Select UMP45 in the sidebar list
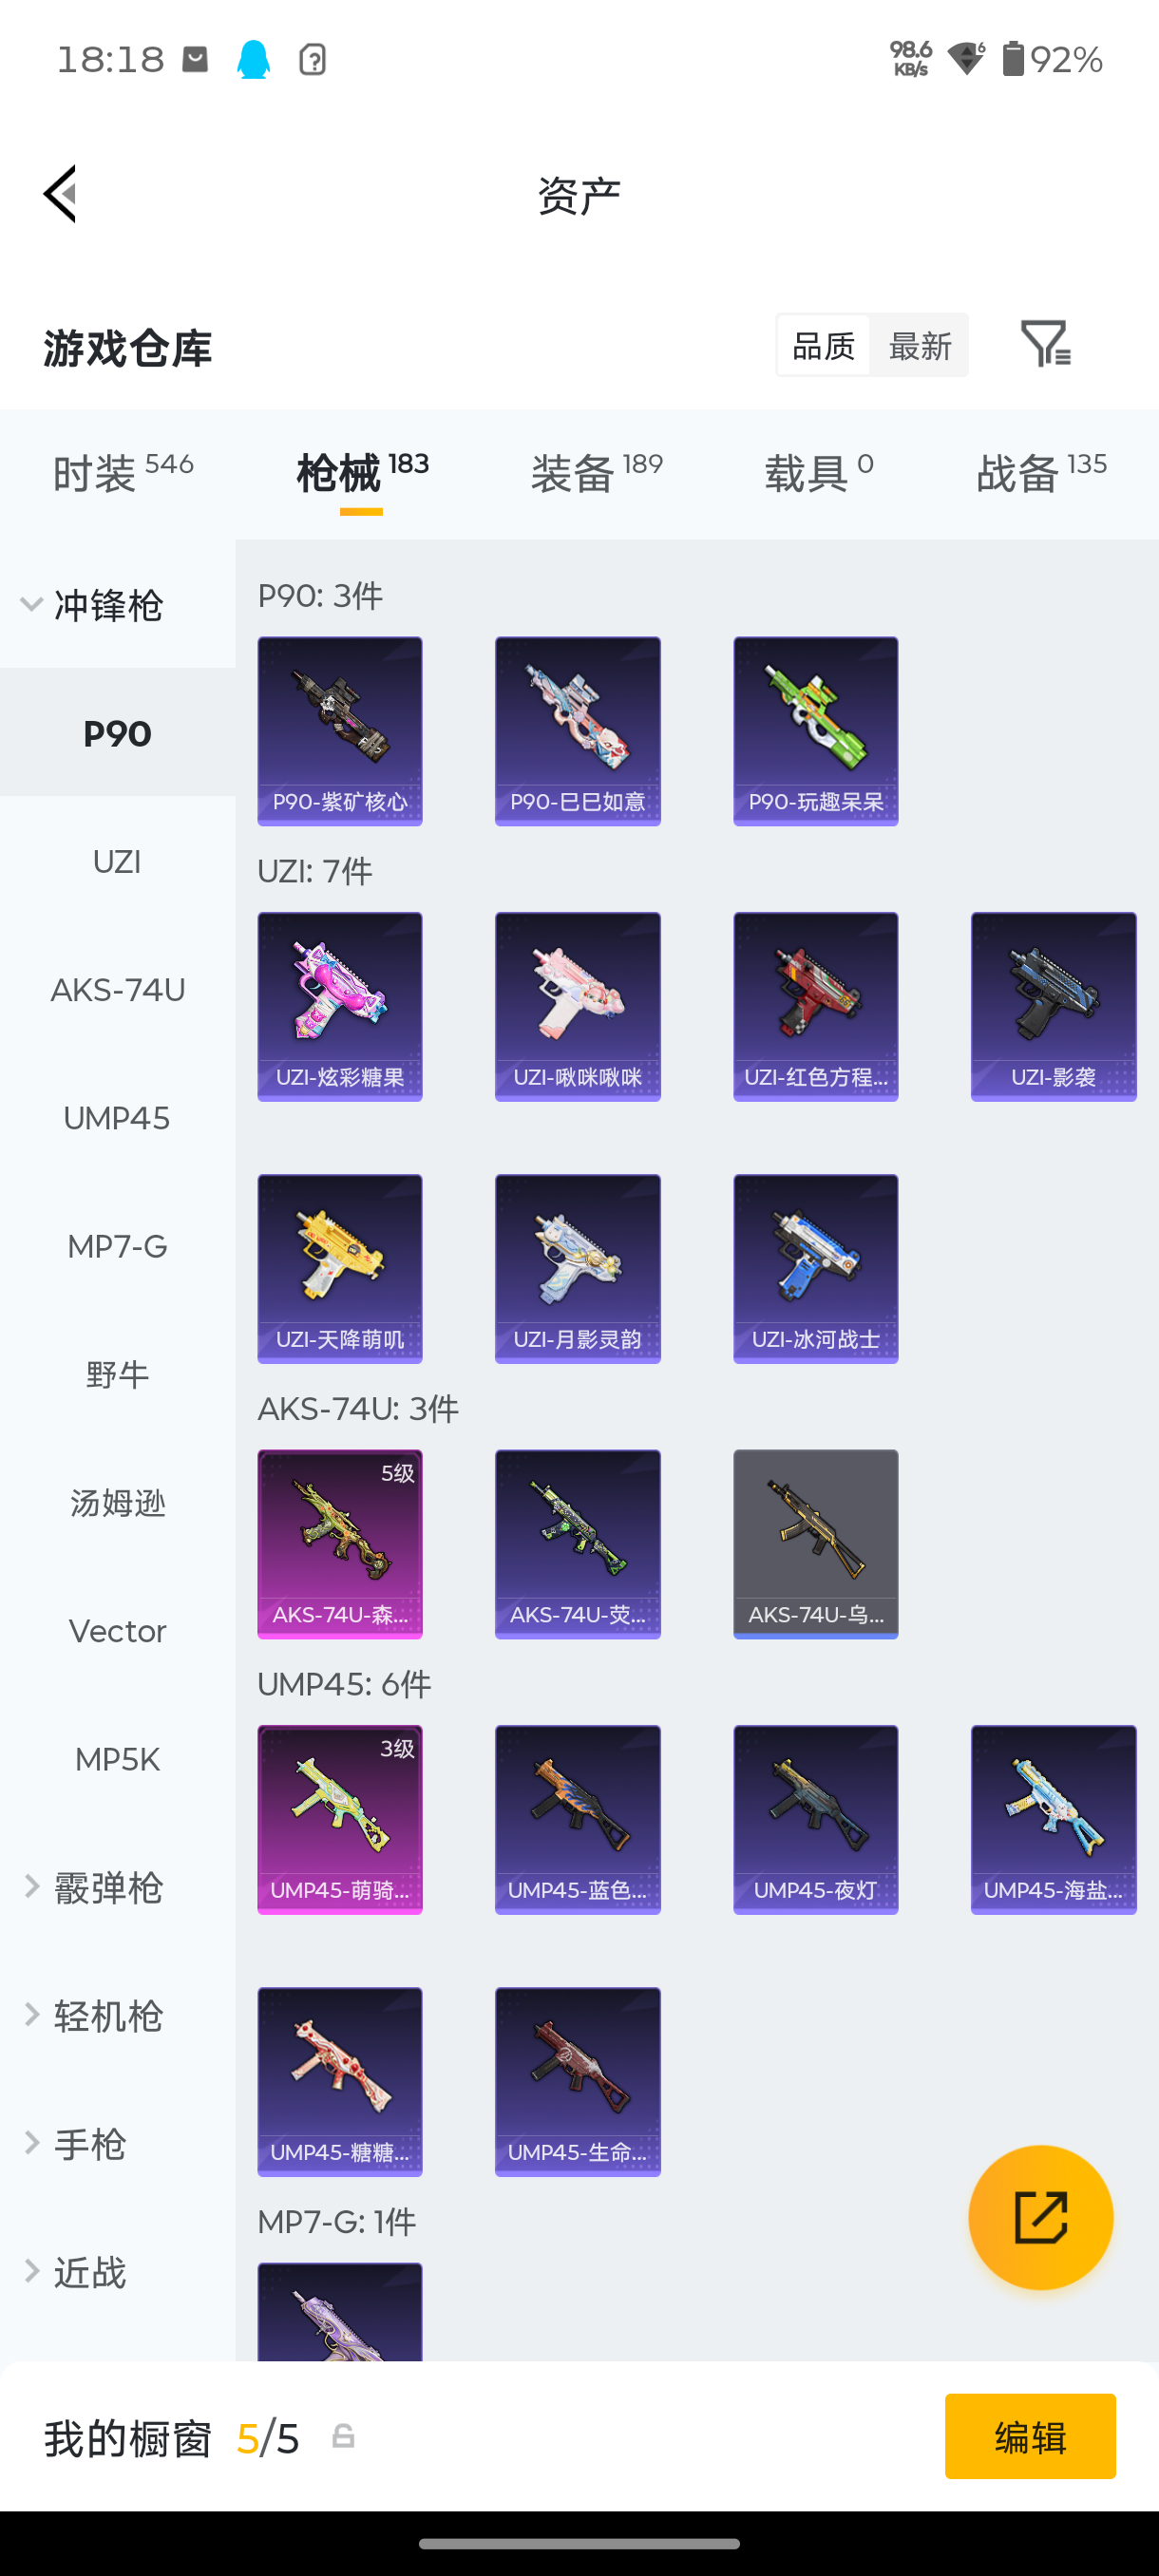Image resolution: width=1159 pixels, height=2576 pixels. (x=117, y=1118)
